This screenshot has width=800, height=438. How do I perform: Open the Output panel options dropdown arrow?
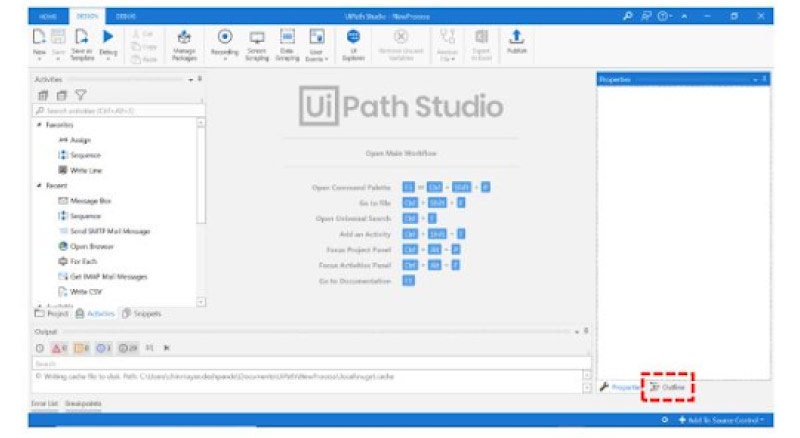click(x=577, y=332)
